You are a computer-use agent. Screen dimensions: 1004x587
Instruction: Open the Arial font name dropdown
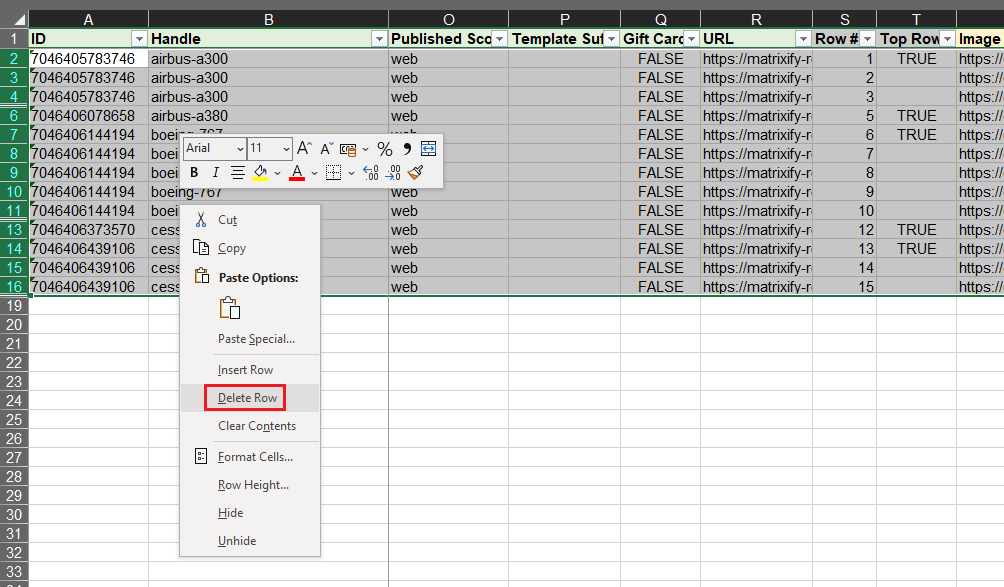tap(240, 148)
